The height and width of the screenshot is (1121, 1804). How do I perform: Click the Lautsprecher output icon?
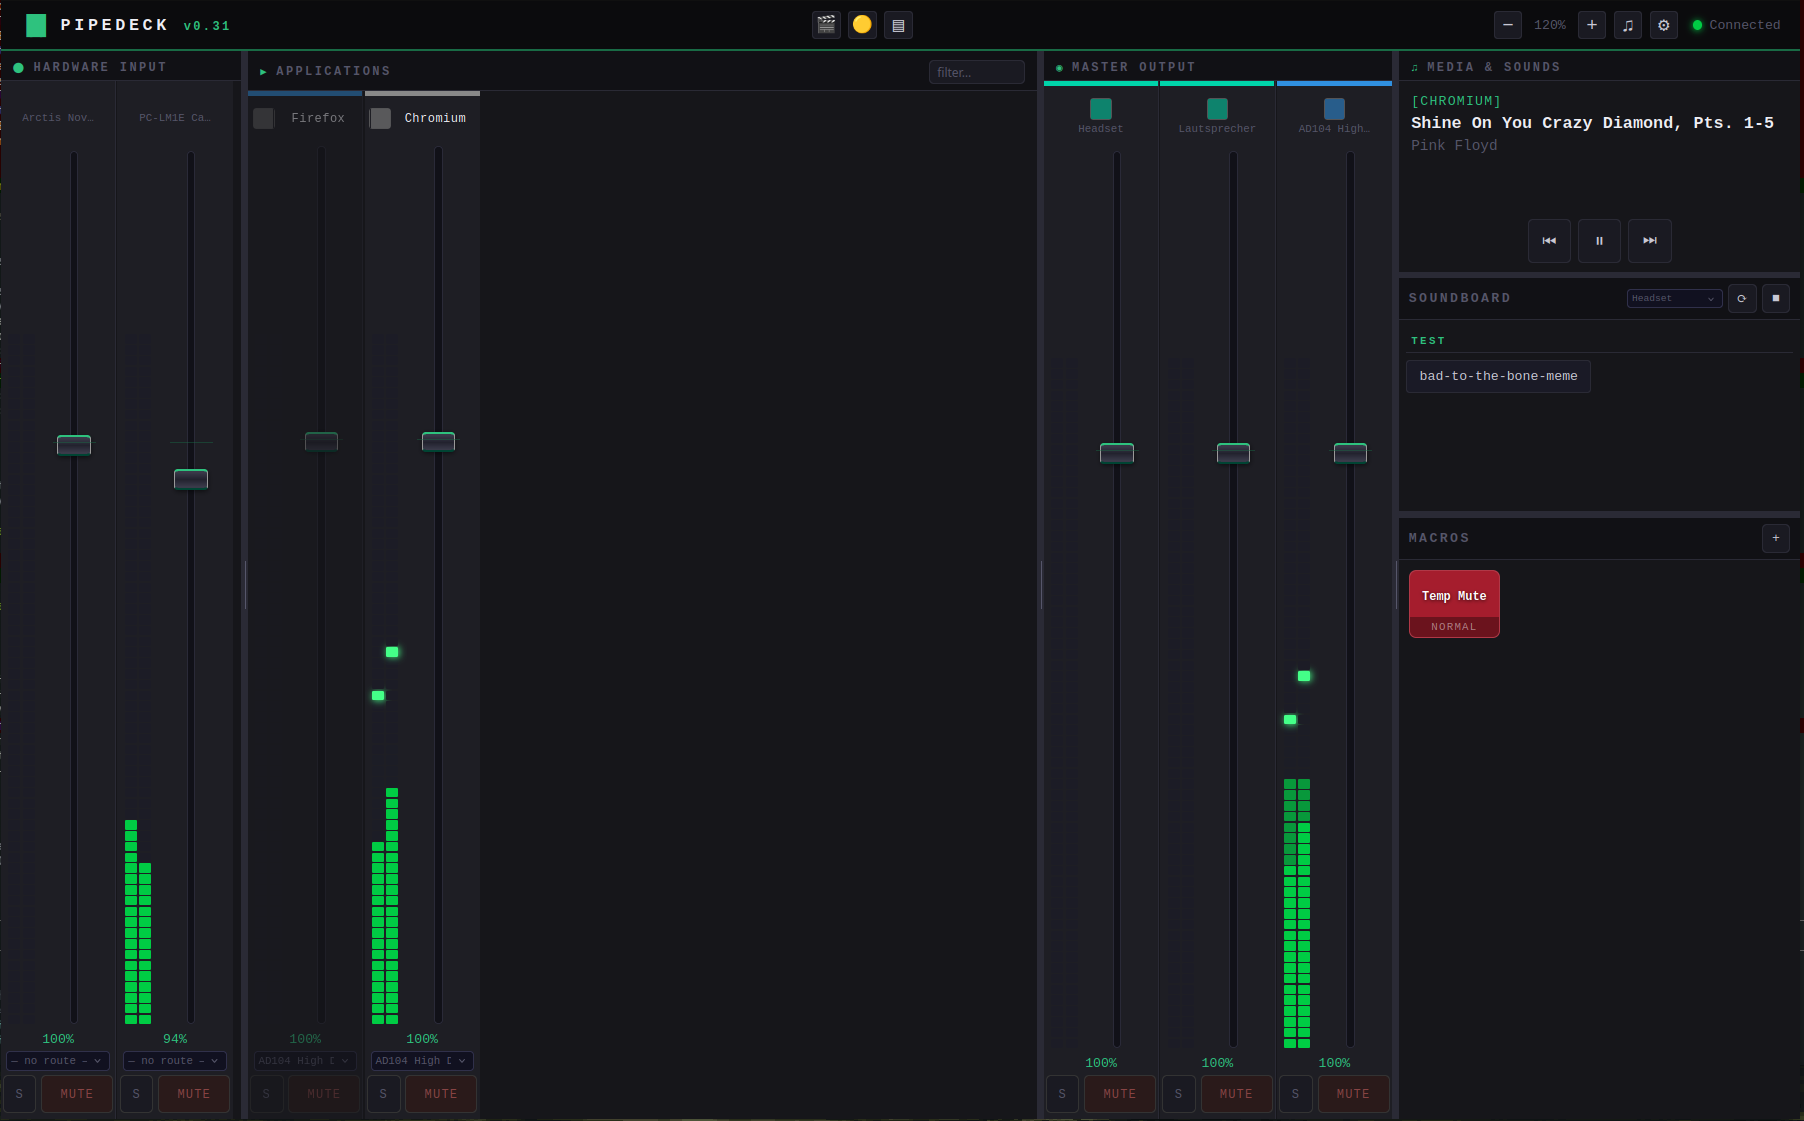[1217, 109]
